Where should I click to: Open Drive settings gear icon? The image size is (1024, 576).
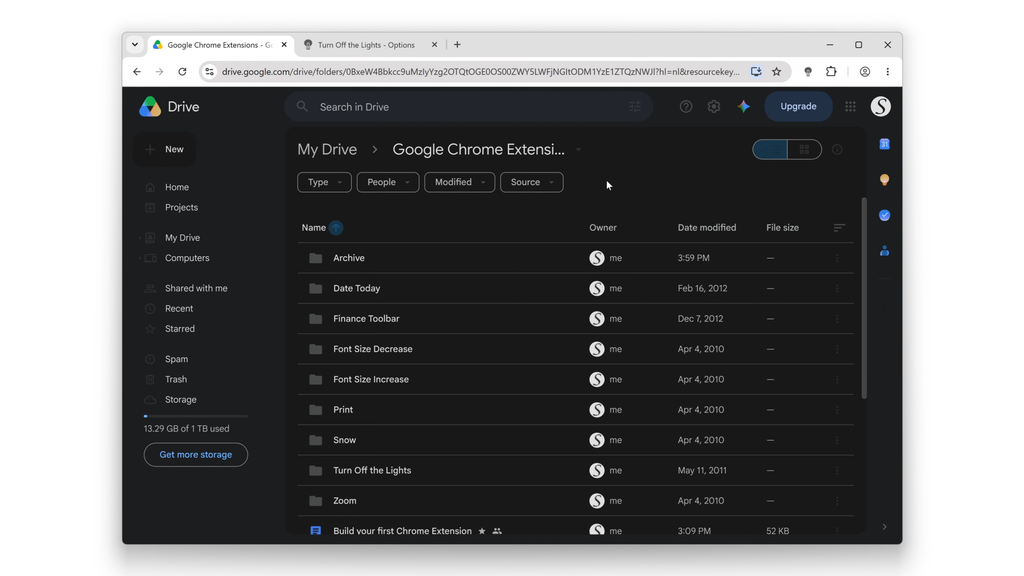[714, 106]
